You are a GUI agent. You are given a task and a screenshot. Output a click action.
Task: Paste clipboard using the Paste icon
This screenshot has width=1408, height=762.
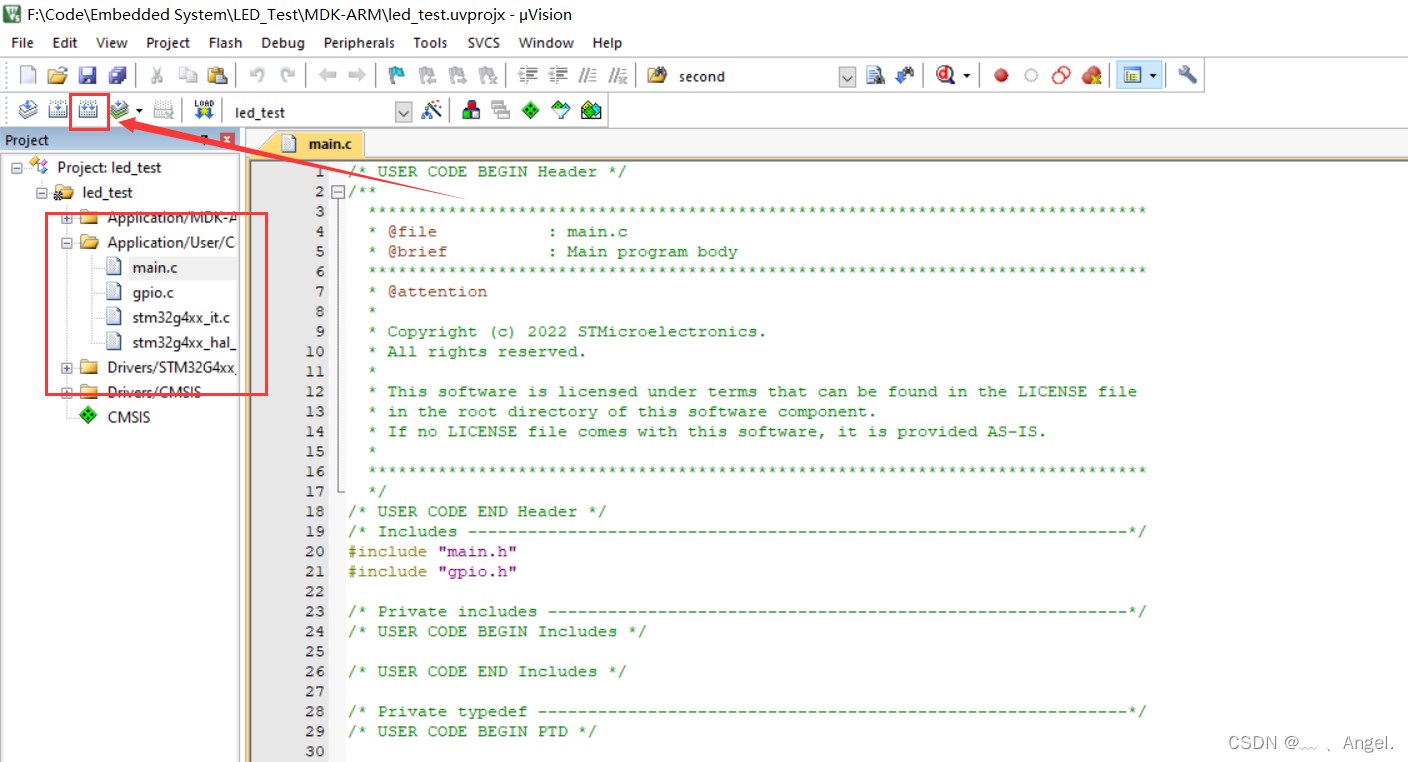tap(217, 75)
